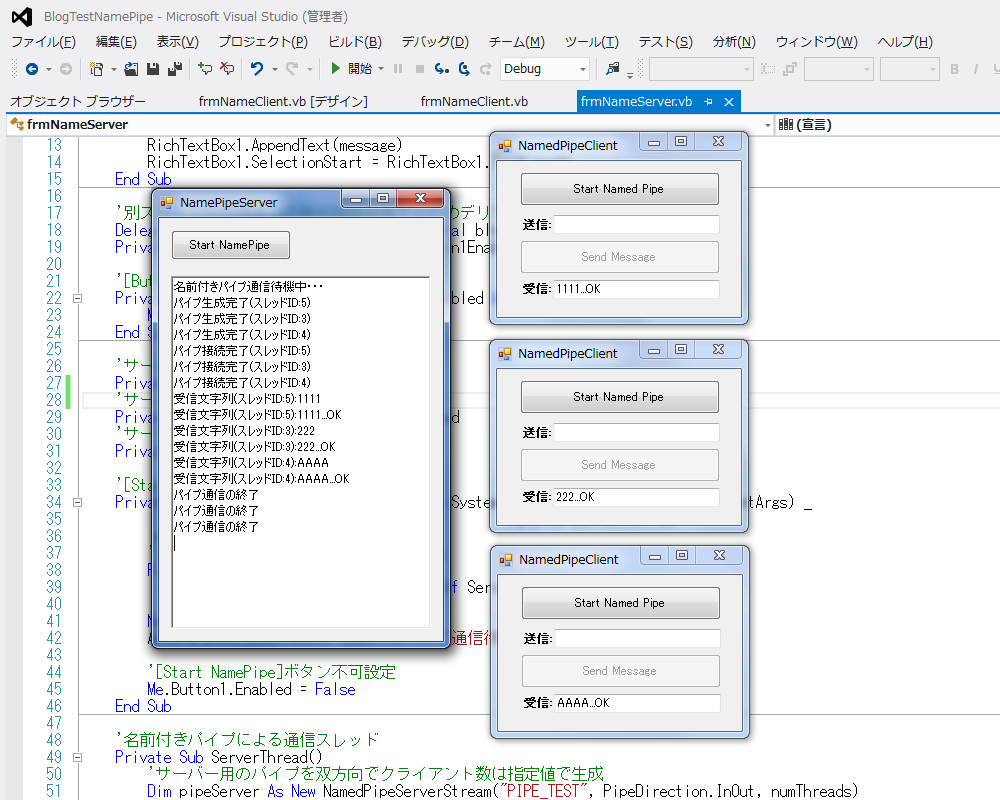Click the log line 受信文字列(スレッドID:4):AAAA..OK
Screen dimensions: 1000x800
click(x=261, y=479)
